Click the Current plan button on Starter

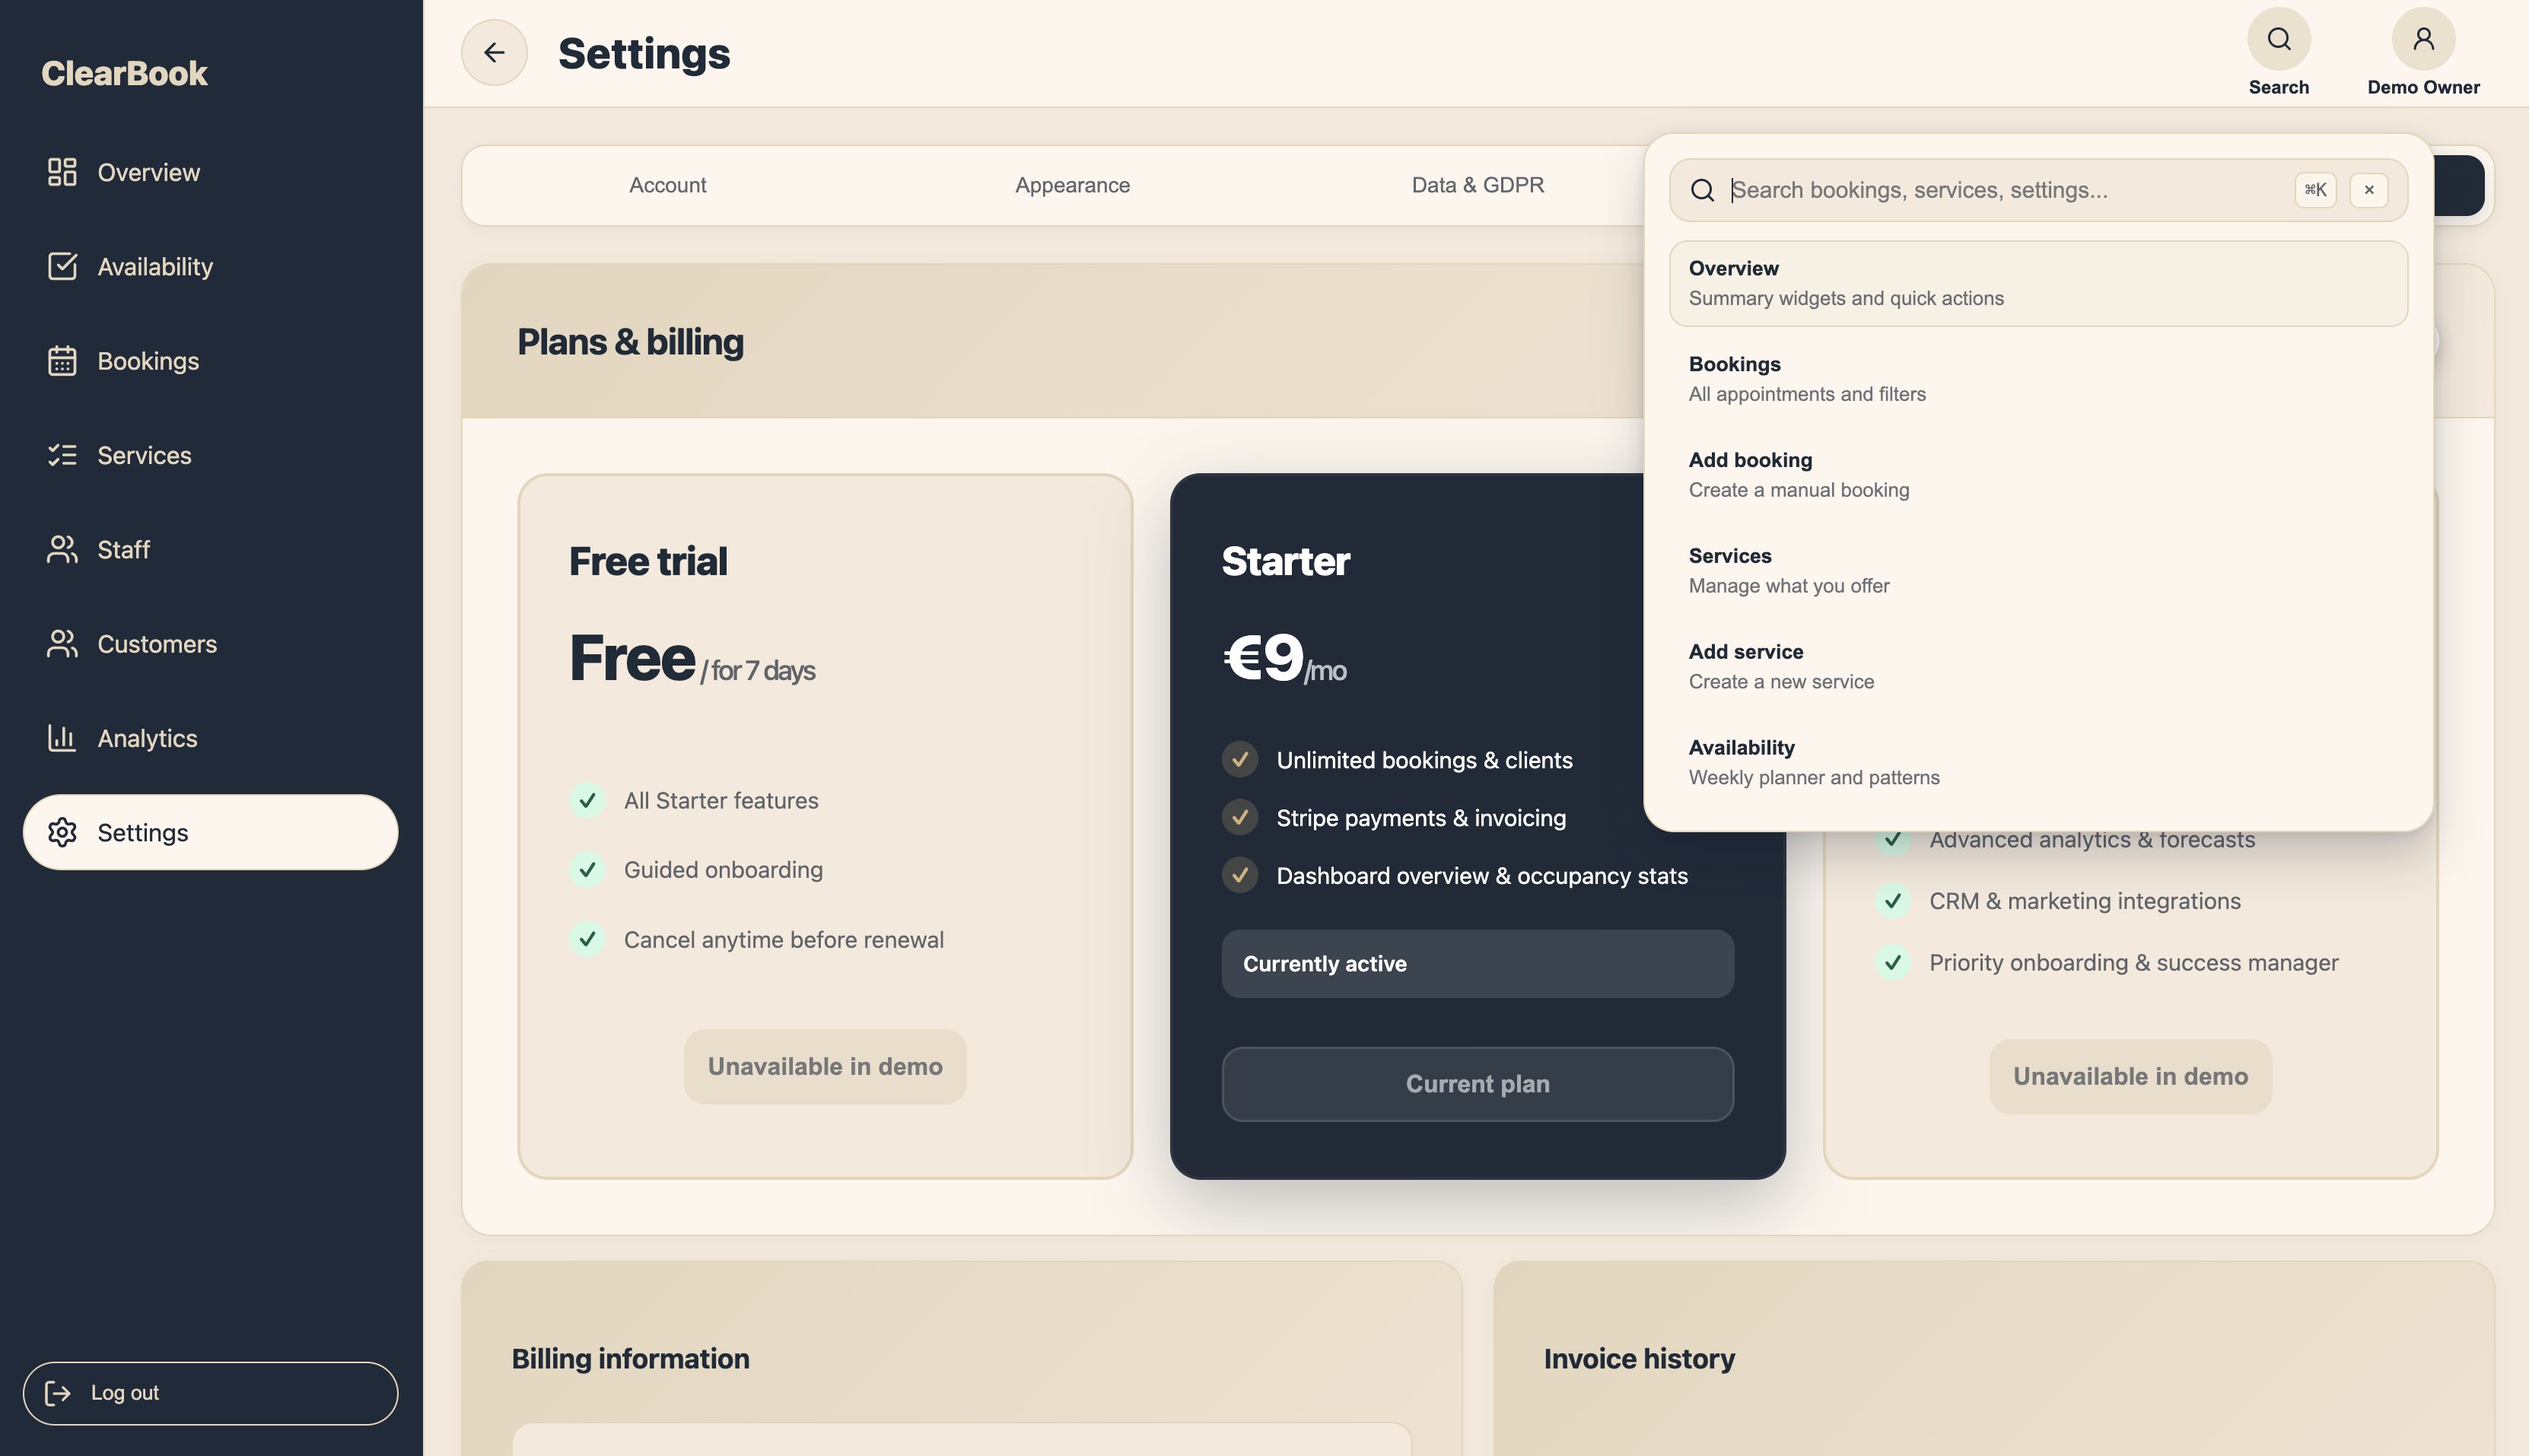pyautogui.click(x=1477, y=1083)
